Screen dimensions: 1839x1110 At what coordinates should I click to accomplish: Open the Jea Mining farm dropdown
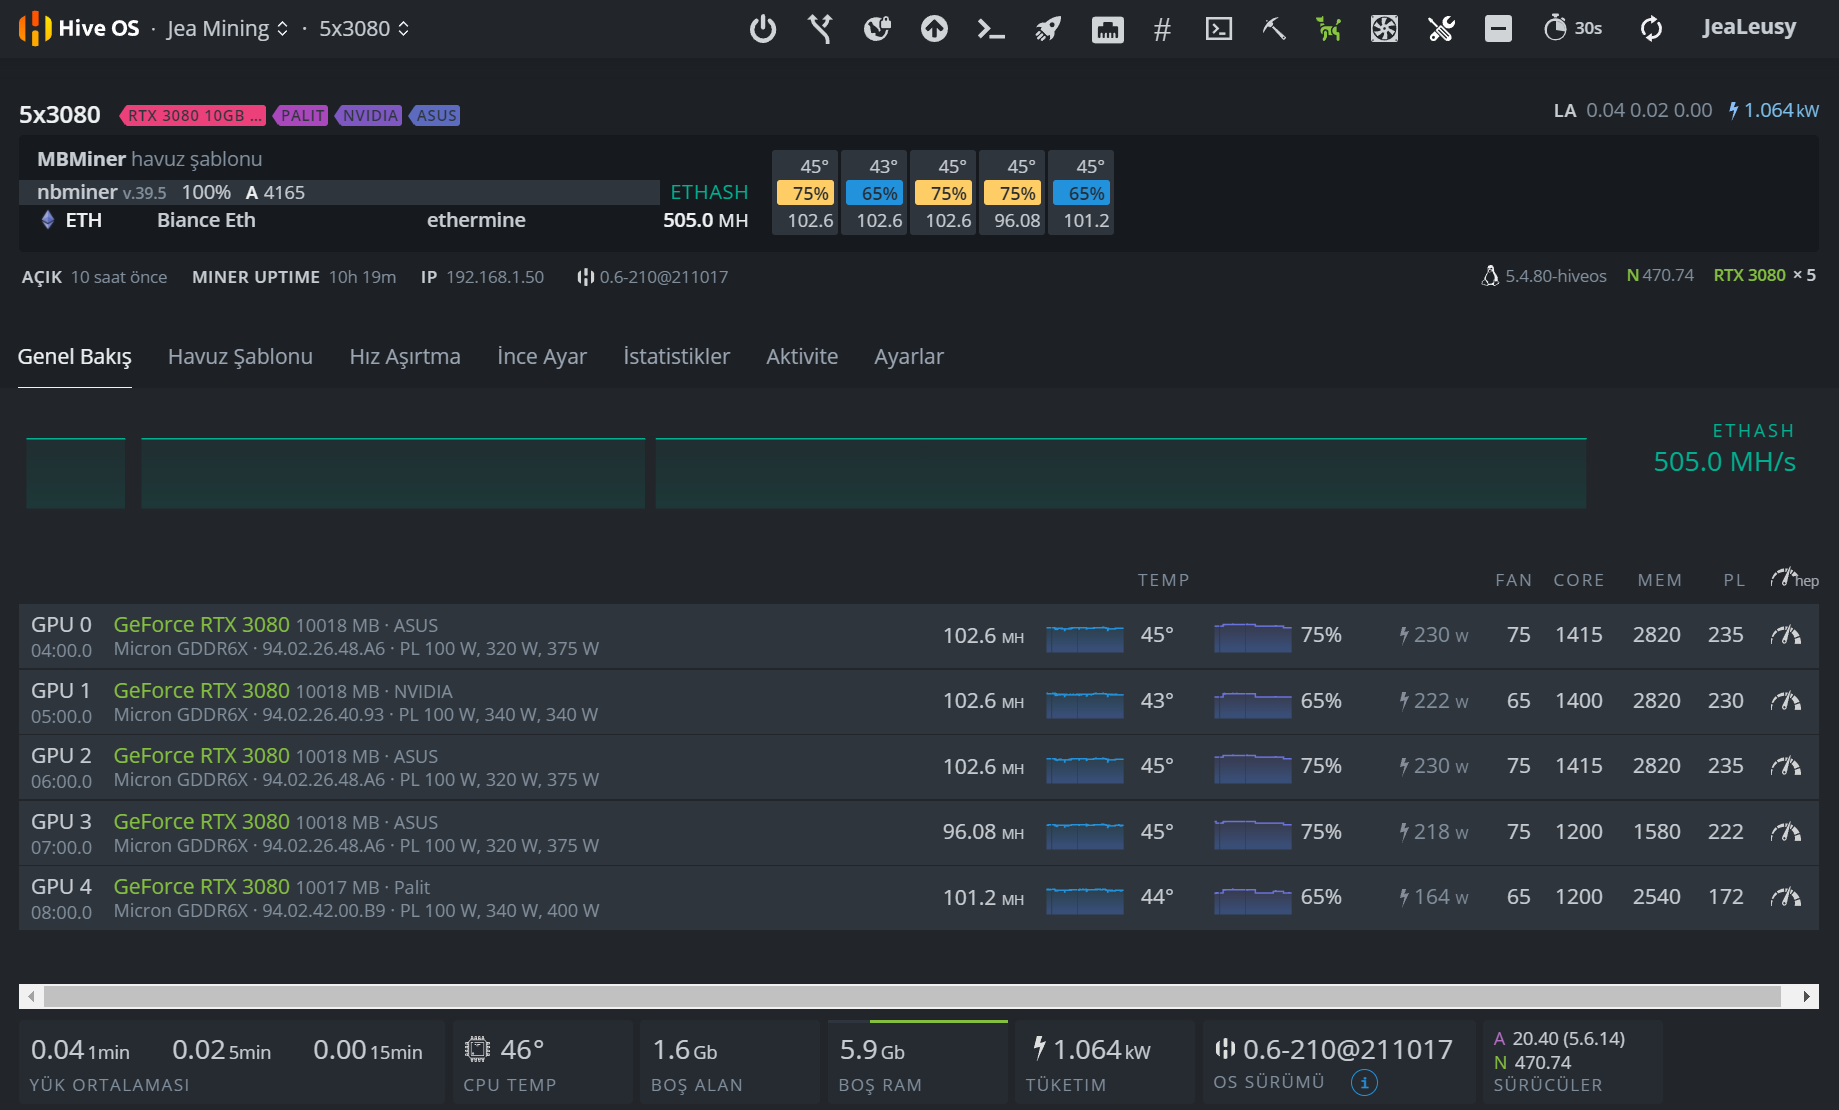[x=227, y=29]
